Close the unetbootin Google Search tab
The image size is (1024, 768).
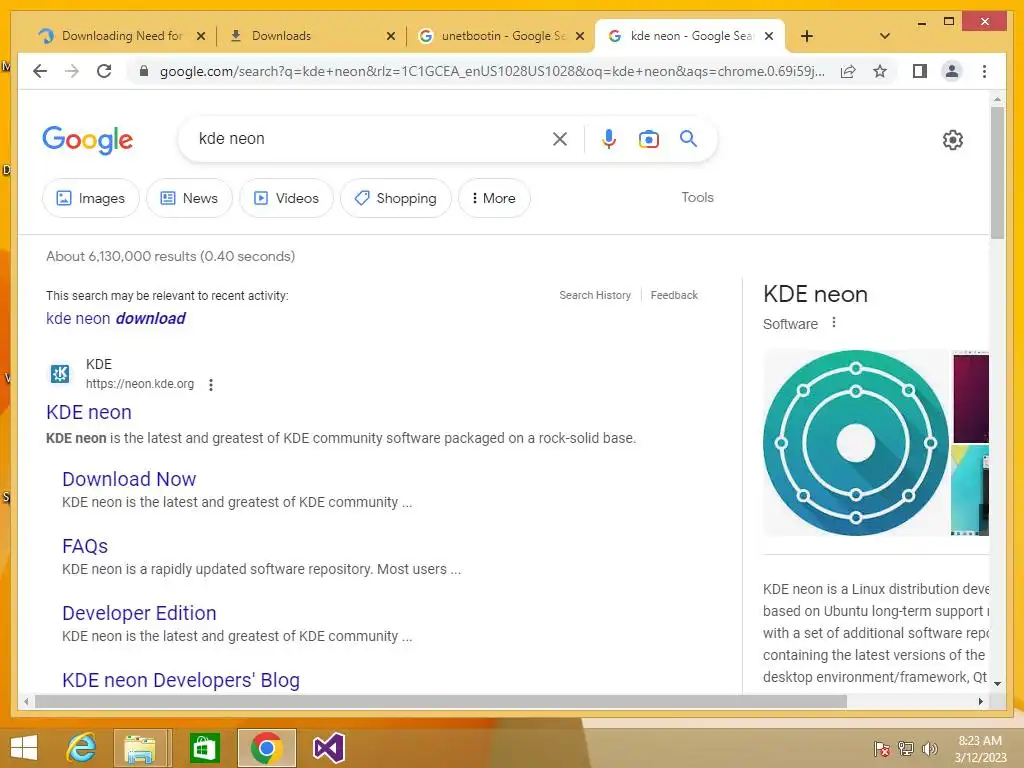[579, 36]
